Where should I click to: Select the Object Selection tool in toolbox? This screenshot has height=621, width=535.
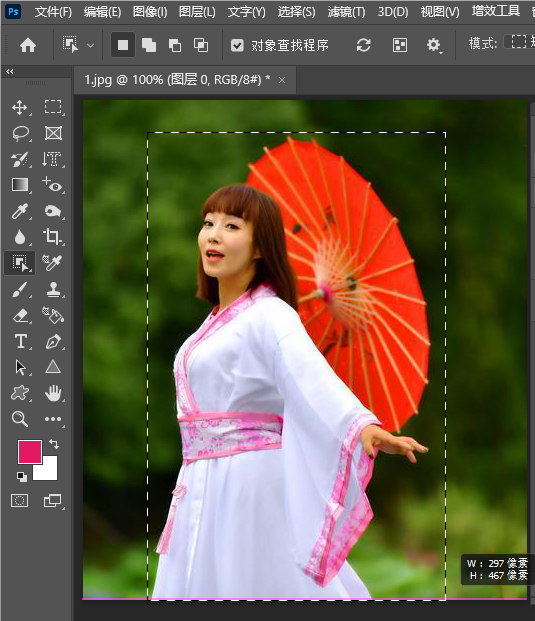(20, 263)
